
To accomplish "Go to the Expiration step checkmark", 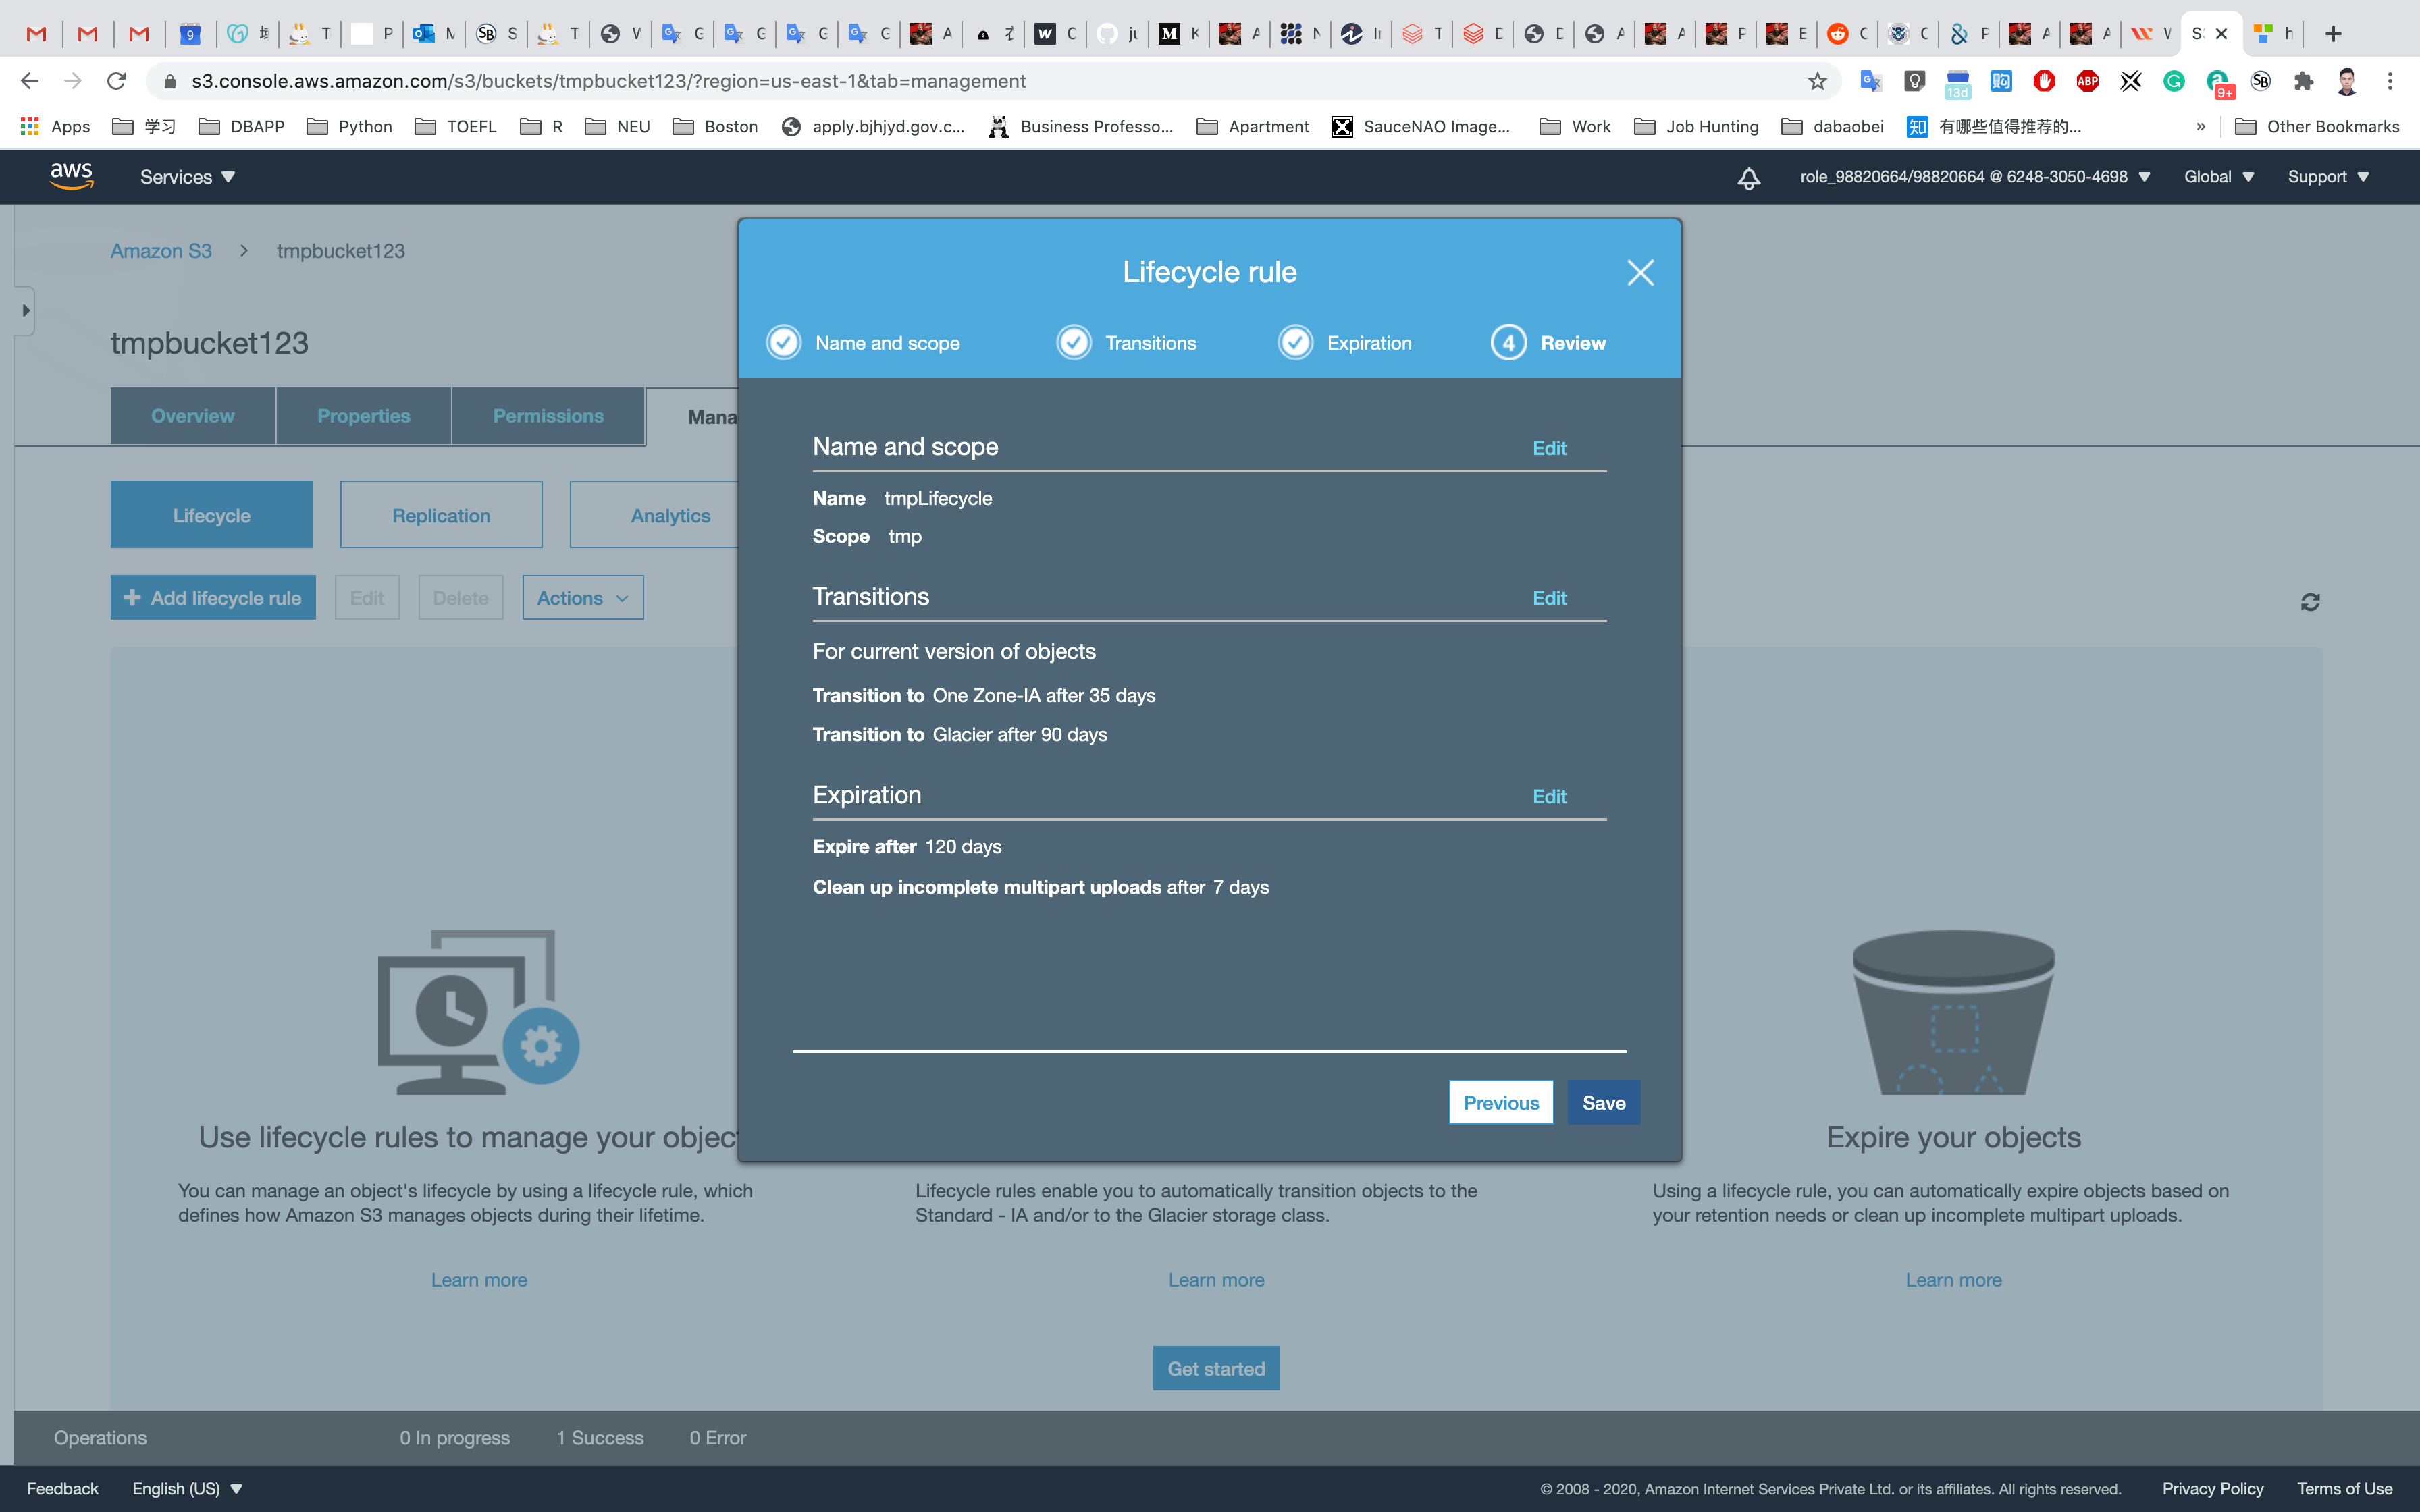I will click(1295, 343).
